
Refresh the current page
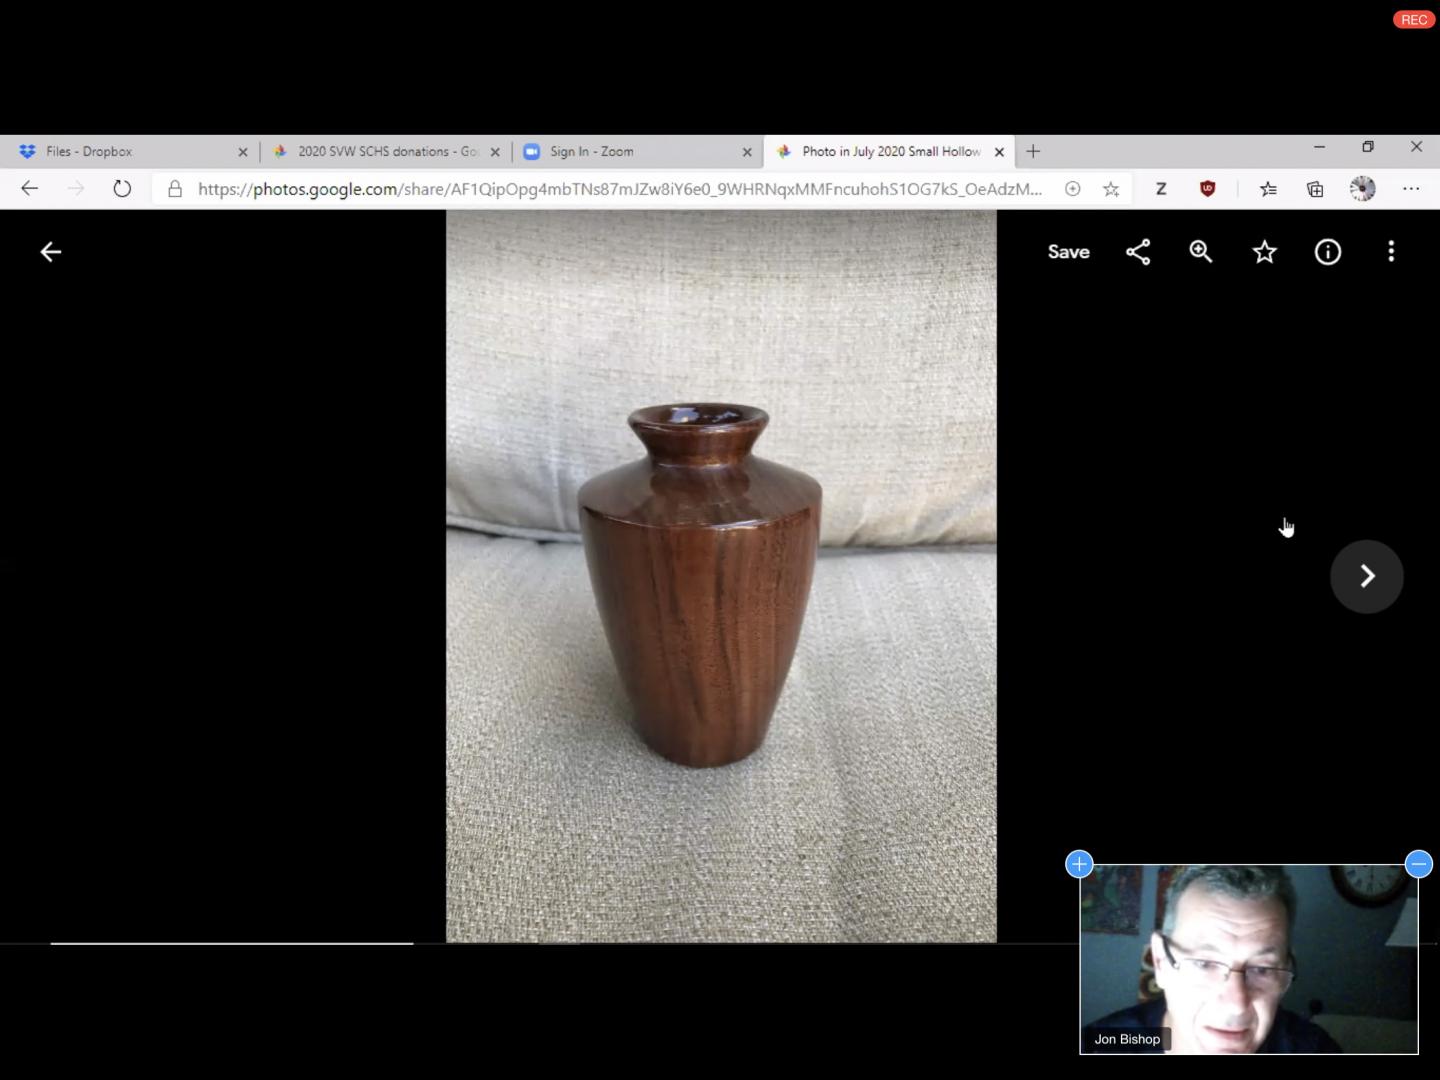(x=122, y=189)
